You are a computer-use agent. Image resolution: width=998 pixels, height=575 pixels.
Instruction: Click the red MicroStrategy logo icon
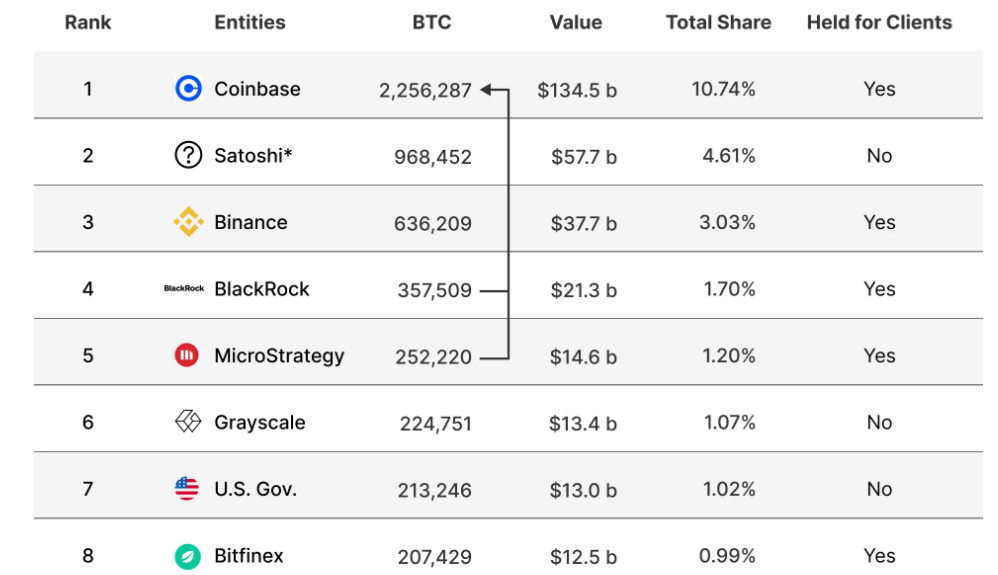(187, 356)
